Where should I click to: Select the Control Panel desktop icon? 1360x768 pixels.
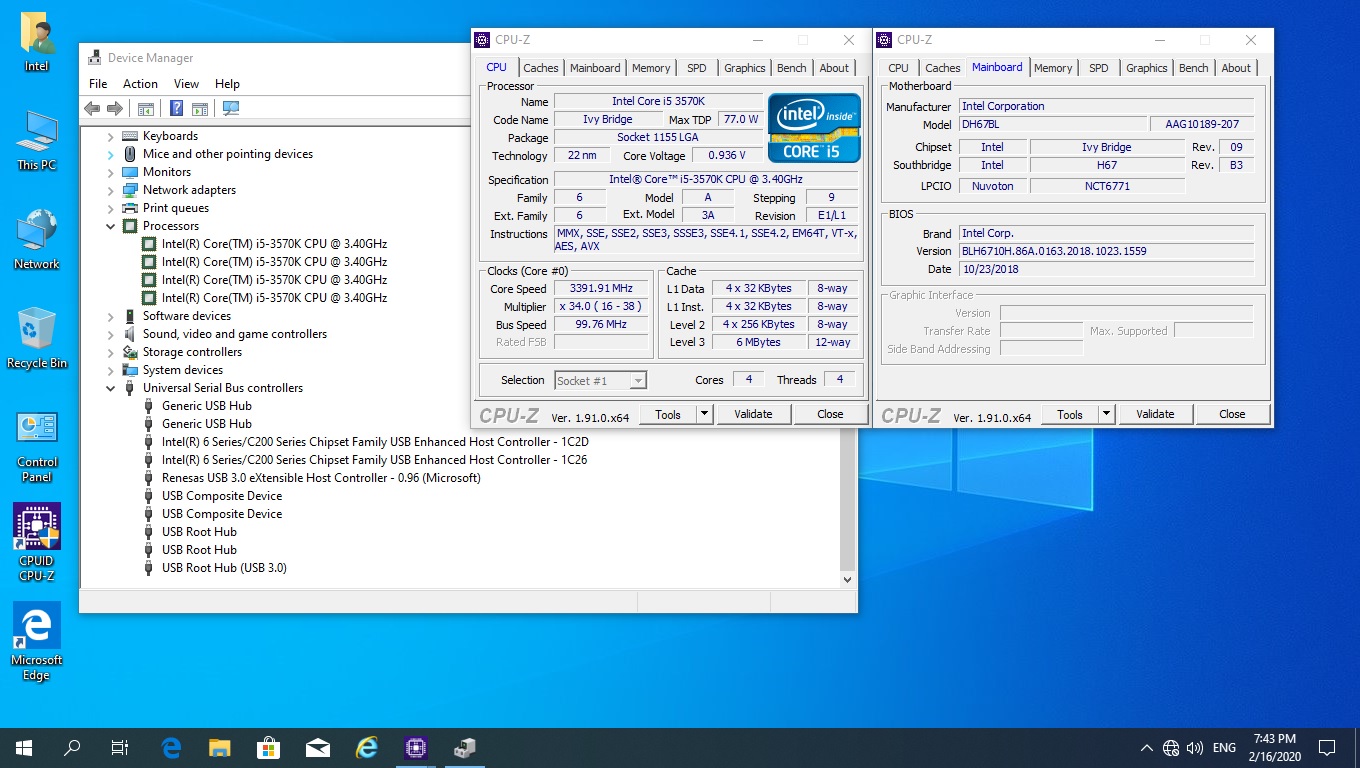(37, 446)
